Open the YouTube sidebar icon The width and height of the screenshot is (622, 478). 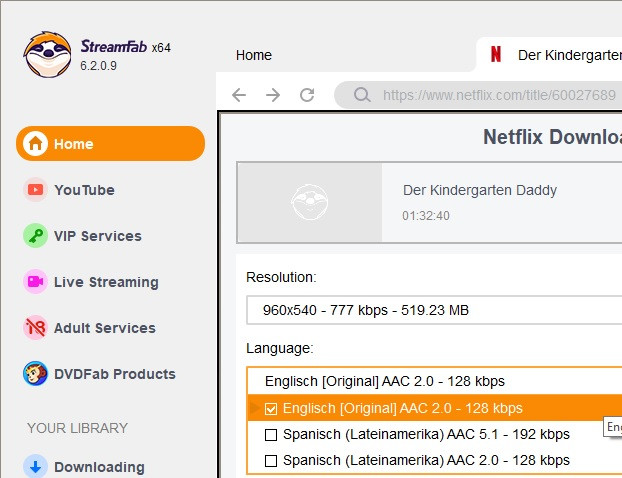36,190
